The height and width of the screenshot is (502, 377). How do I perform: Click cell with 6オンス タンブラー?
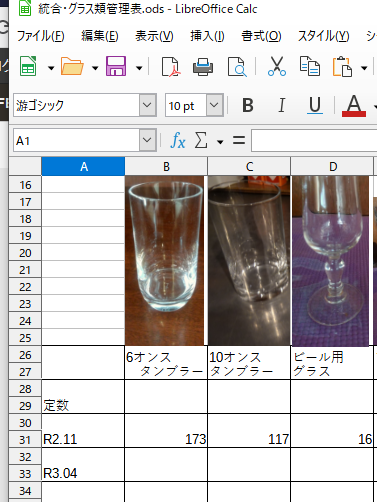pyautogui.click(x=166, y=363)
